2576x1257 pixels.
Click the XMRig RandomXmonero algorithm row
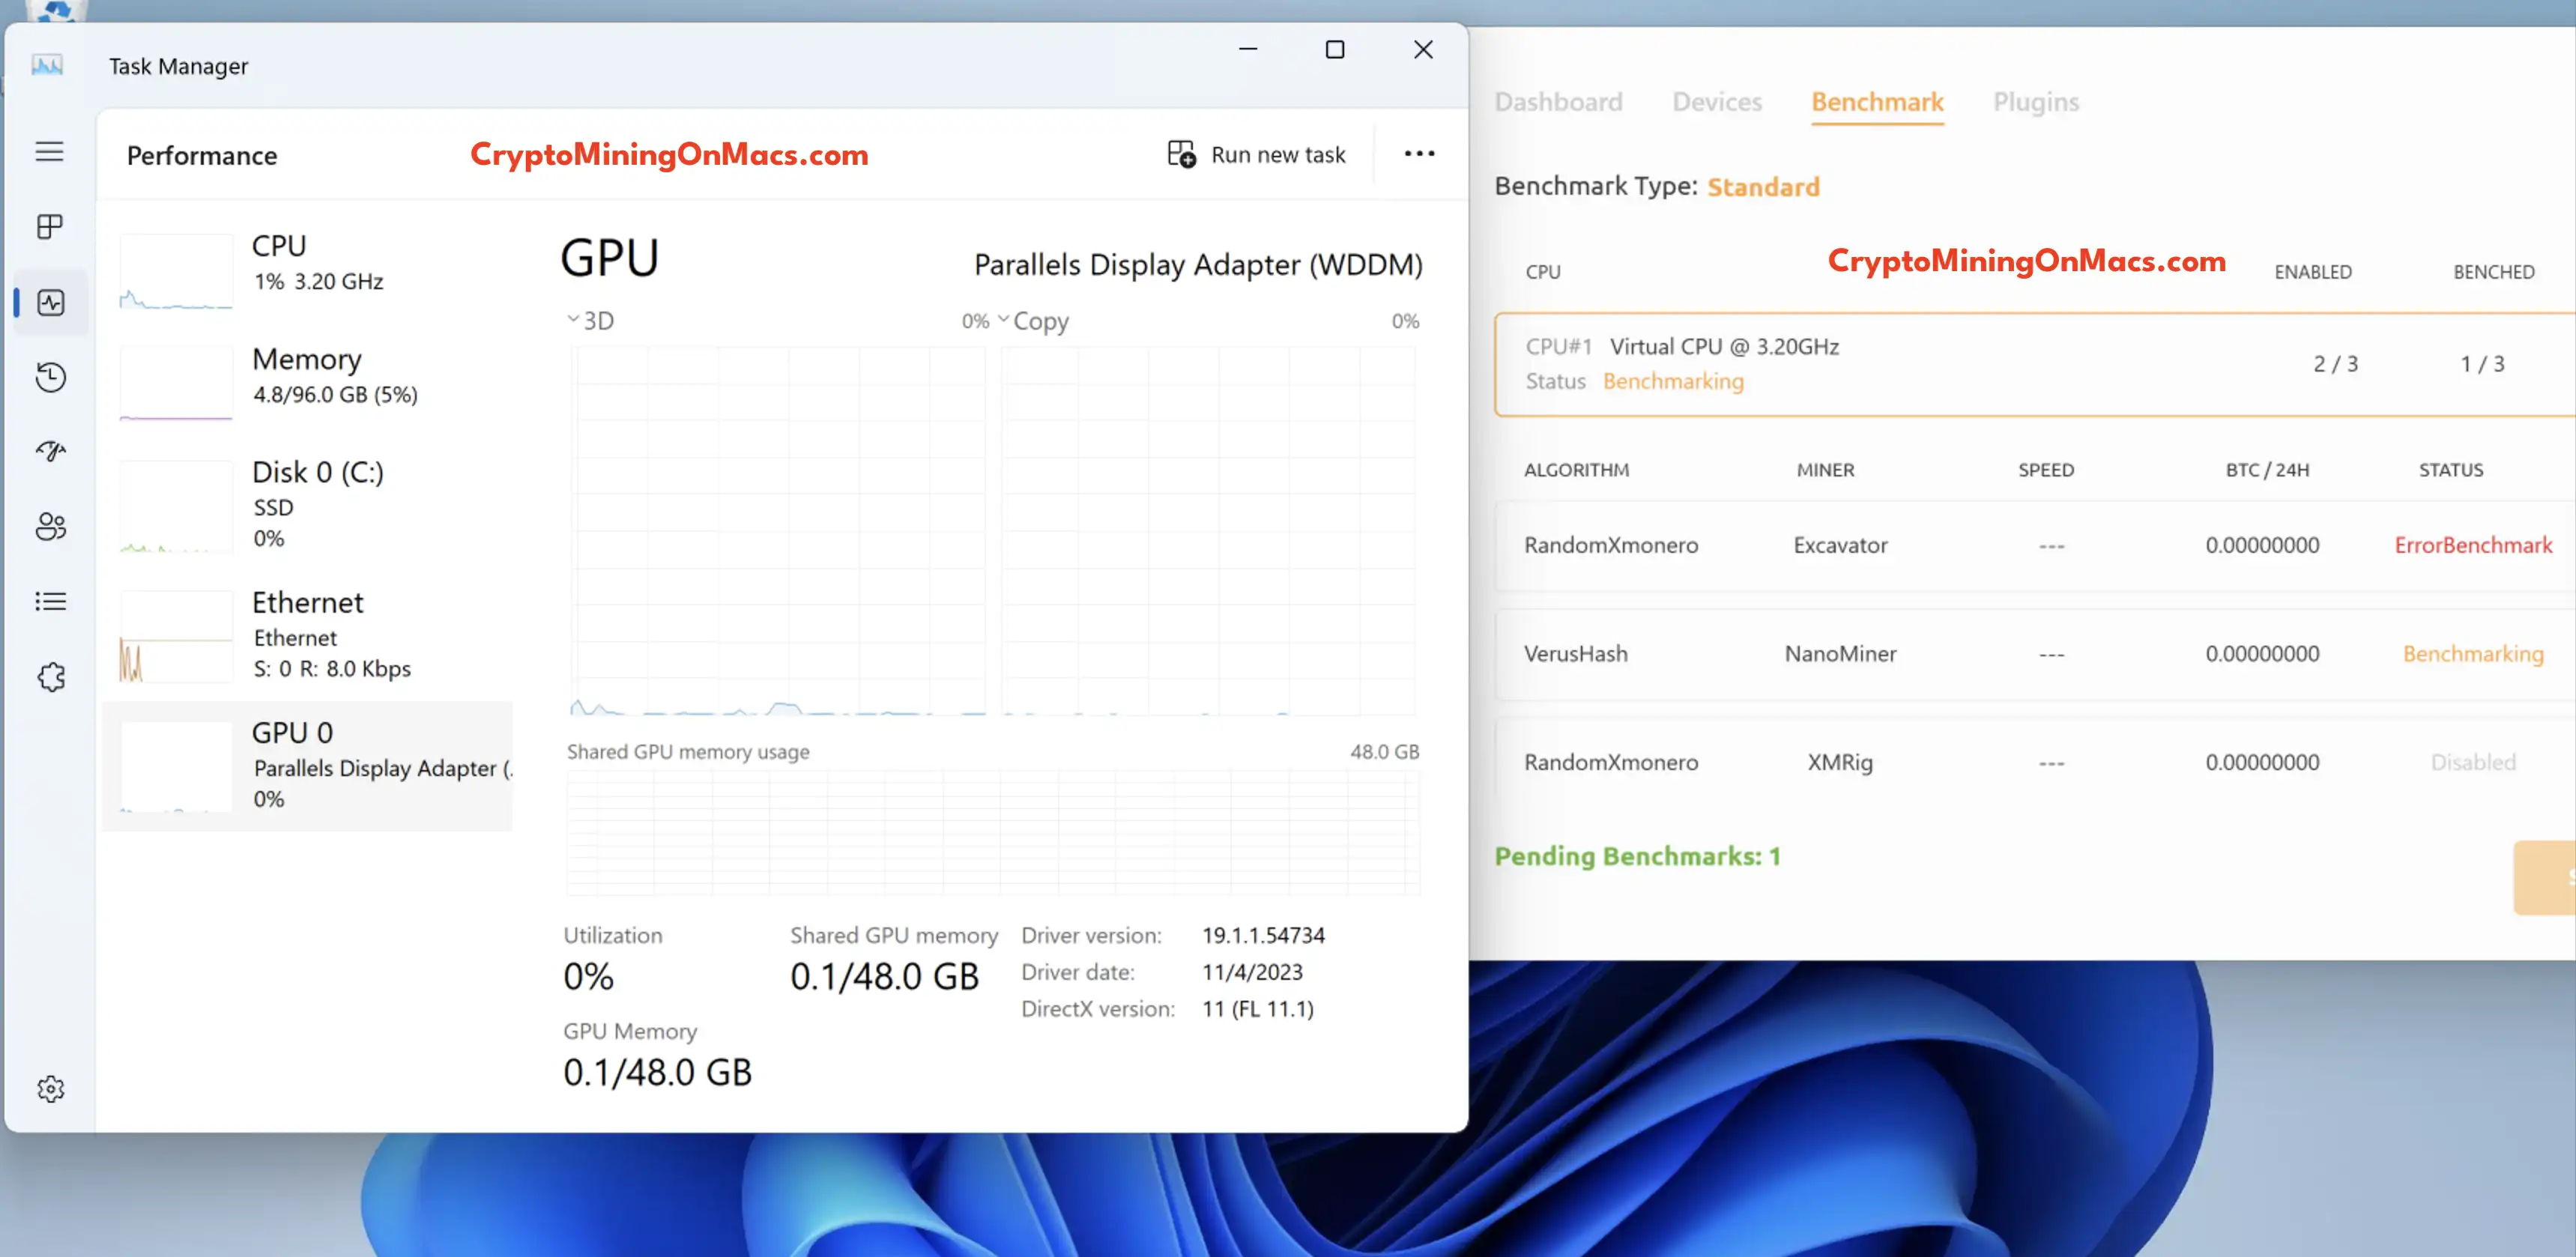[2034, 762]
